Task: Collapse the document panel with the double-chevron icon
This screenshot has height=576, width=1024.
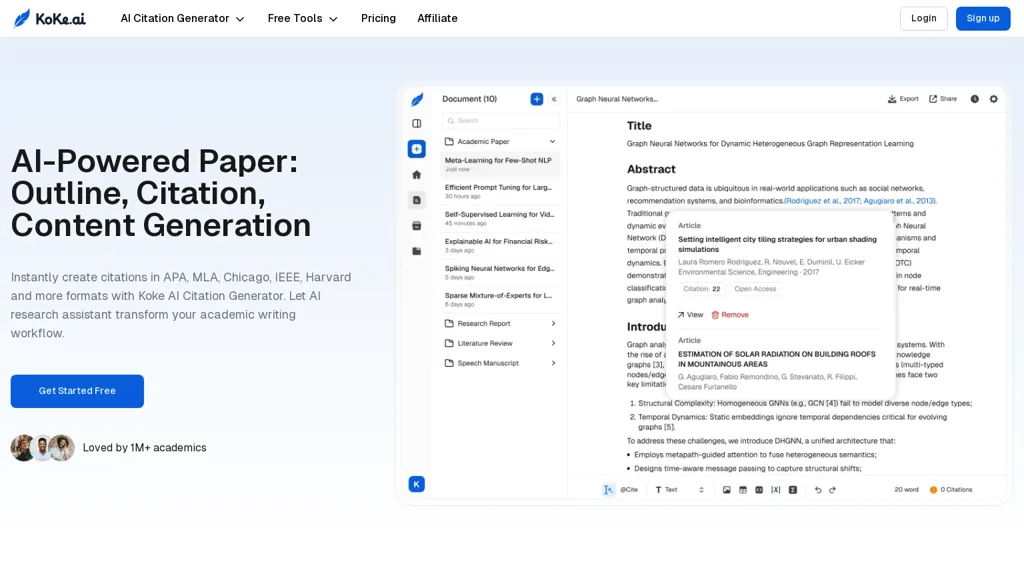Action: (x=554, y=99)
